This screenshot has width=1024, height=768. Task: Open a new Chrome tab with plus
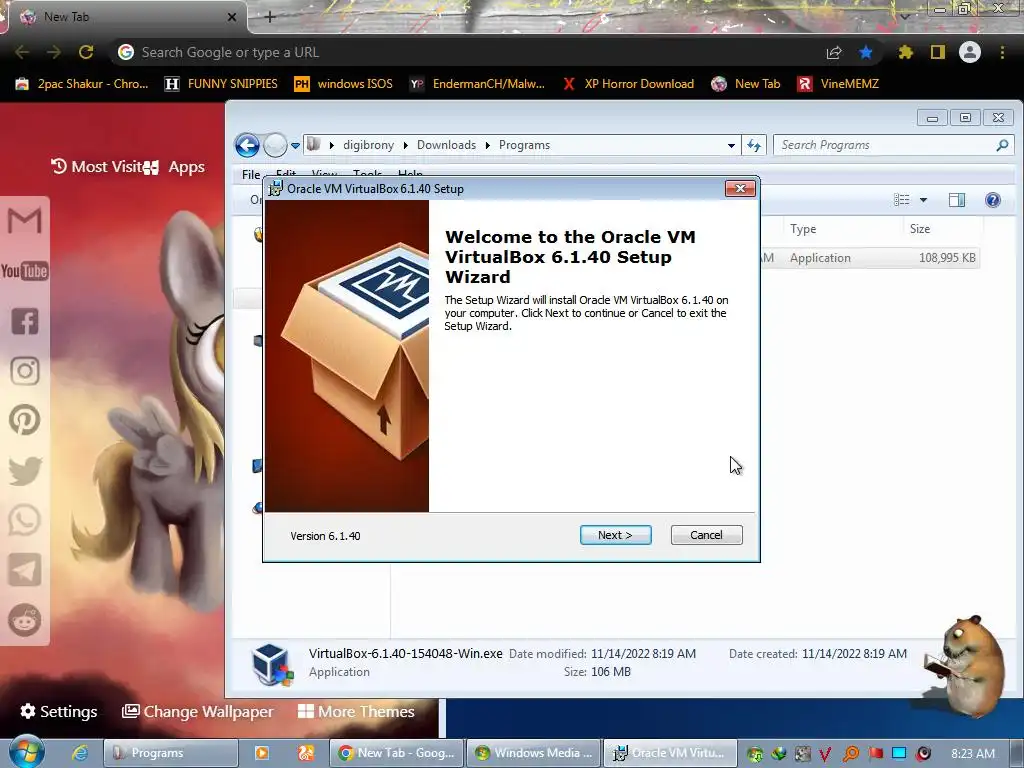(x=270, y=17)
